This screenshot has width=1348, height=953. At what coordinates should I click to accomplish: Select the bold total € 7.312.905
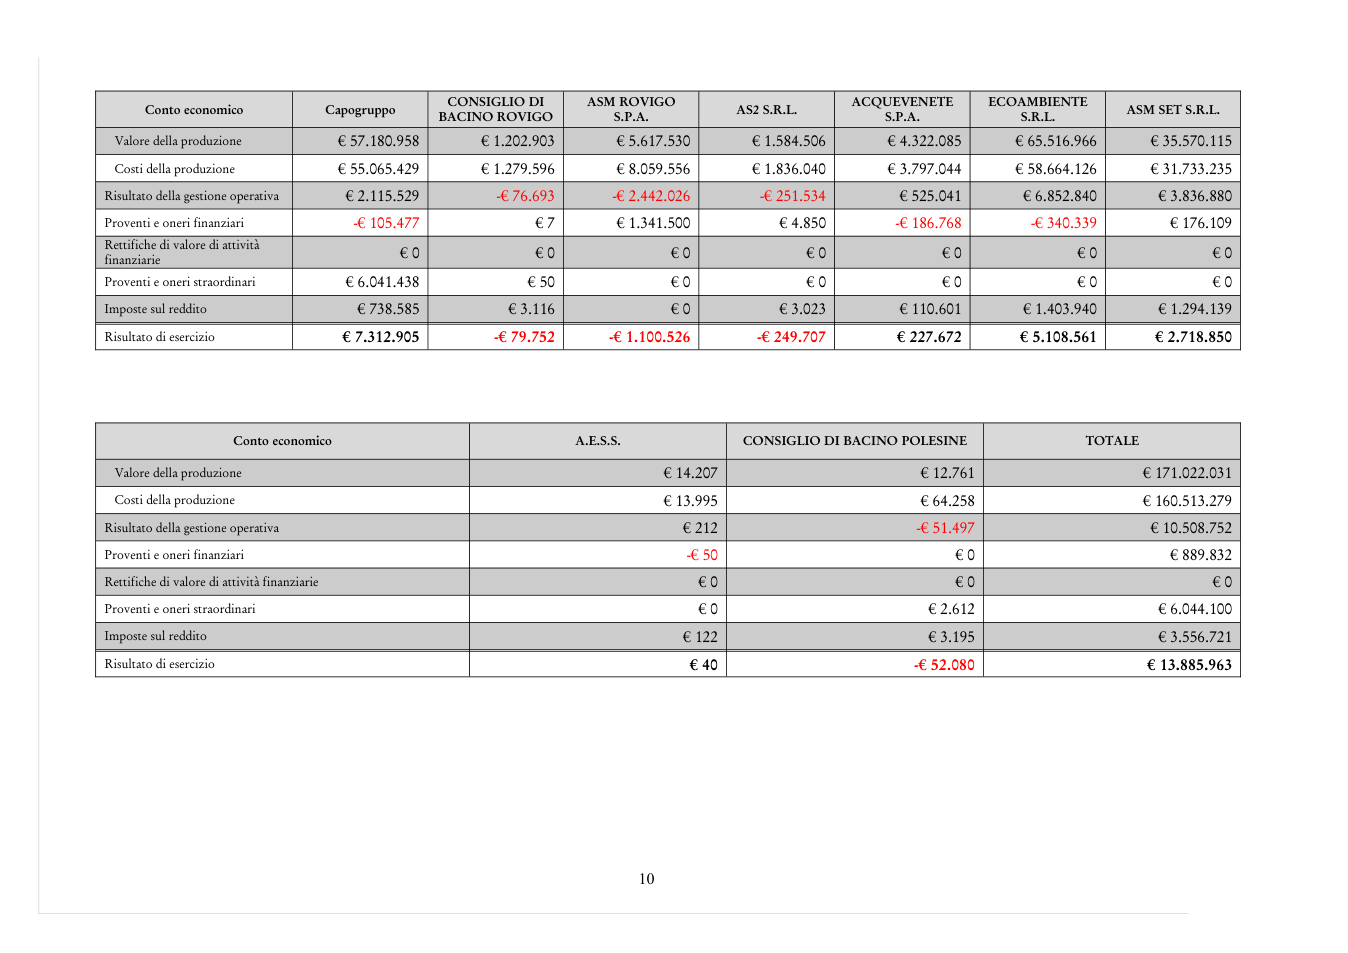coord(380,337)
